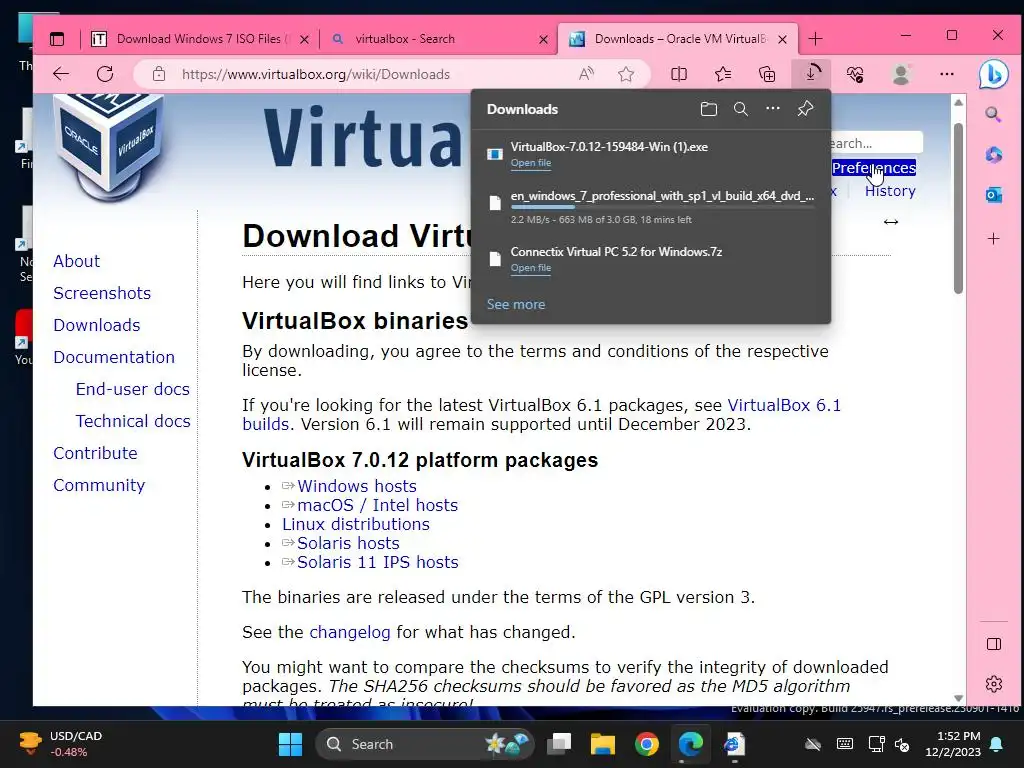The width and height of the screenshot is (1024, 768).
Task: Click Solaris 11 IPS hosts link
Action: [377, 562]
